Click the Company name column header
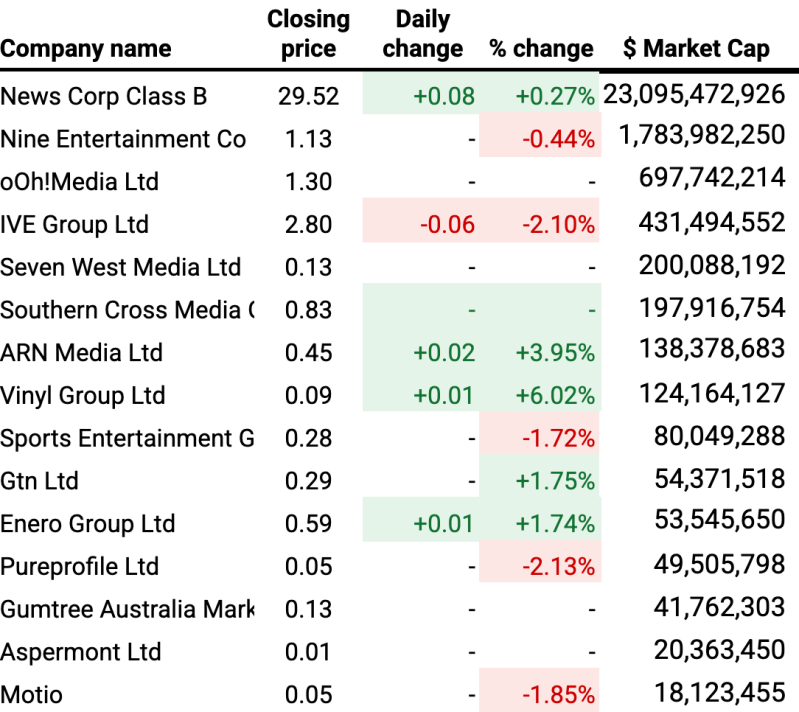The height and width of the screenshot is (712, 799). click(86, 48)
